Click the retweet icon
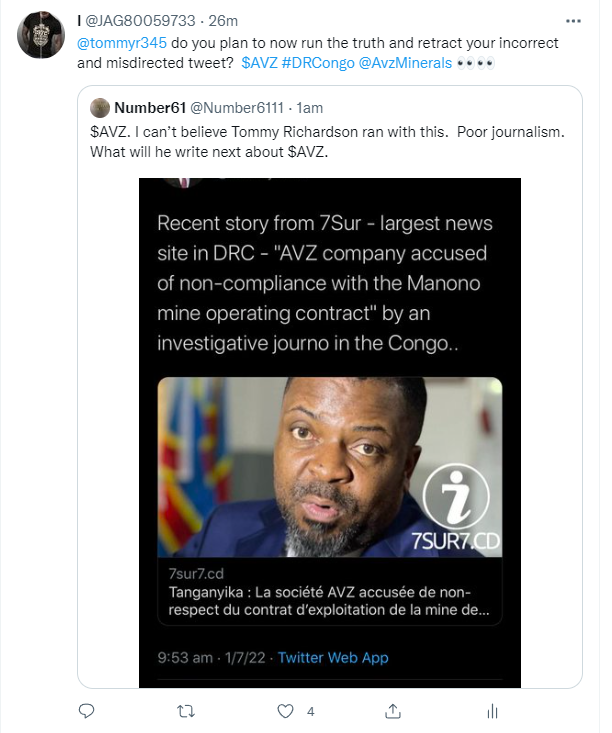This screenshot has height=733, width=612. pos(186,712)
